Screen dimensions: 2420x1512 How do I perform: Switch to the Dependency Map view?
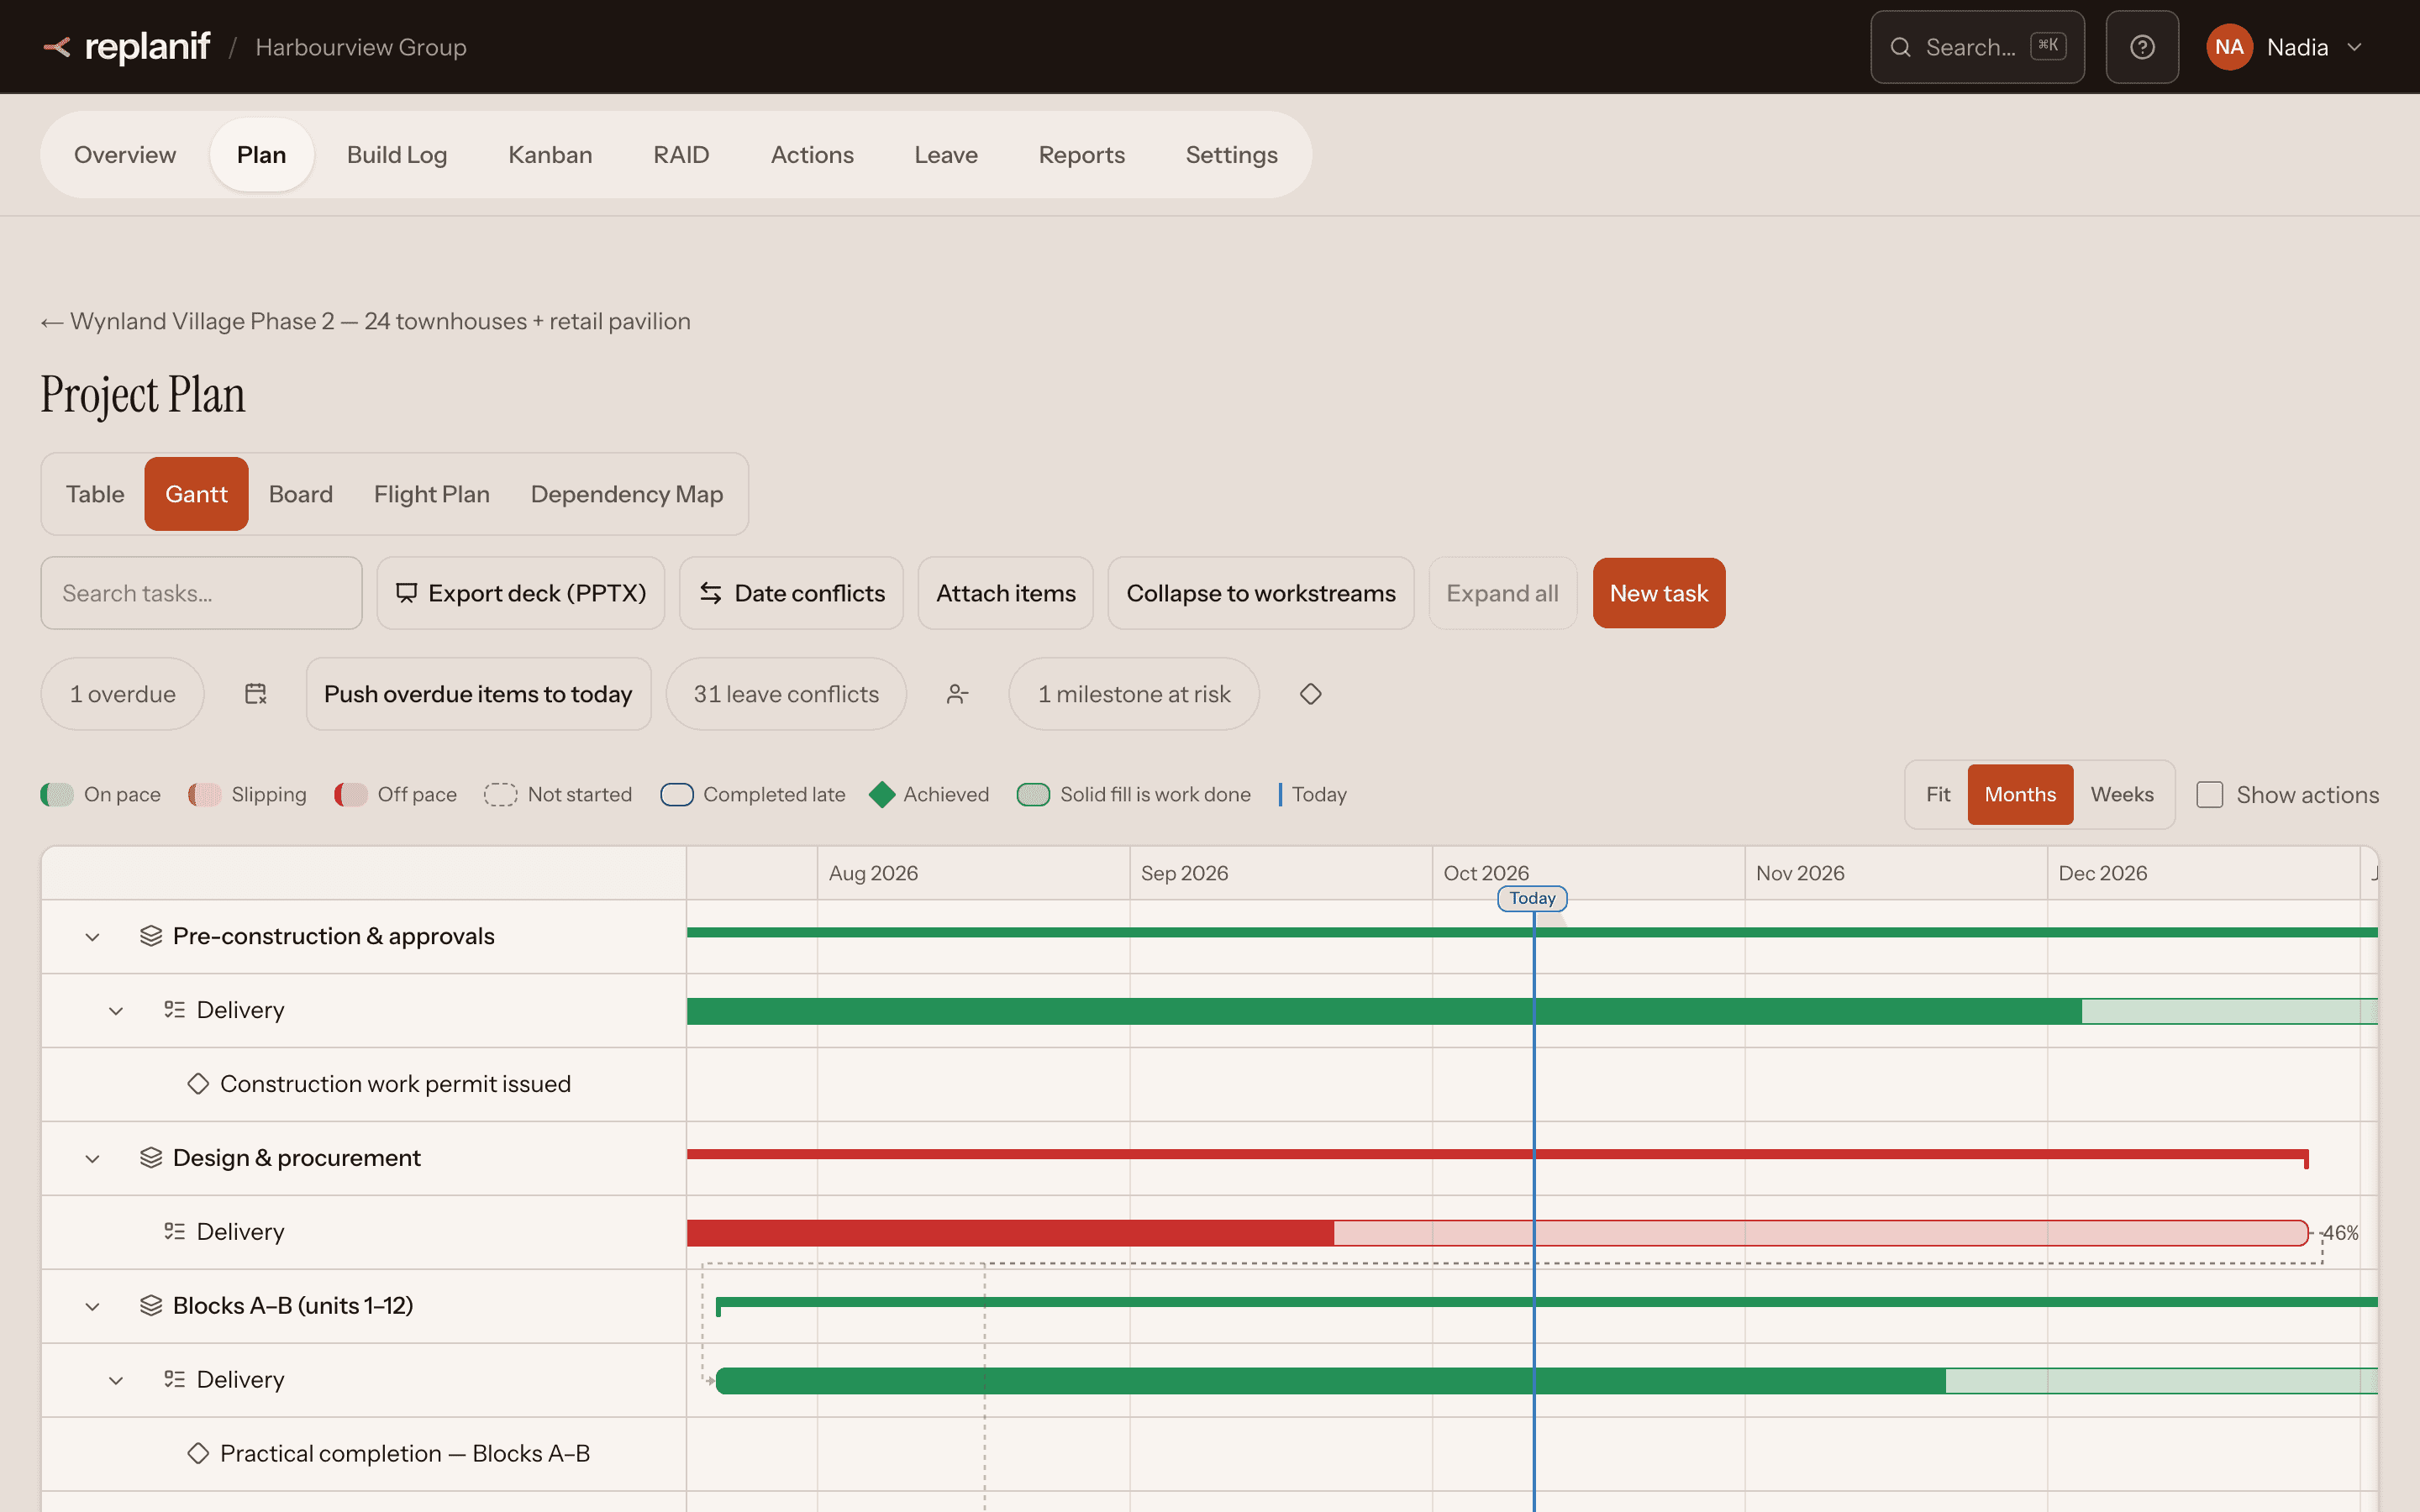627,494
